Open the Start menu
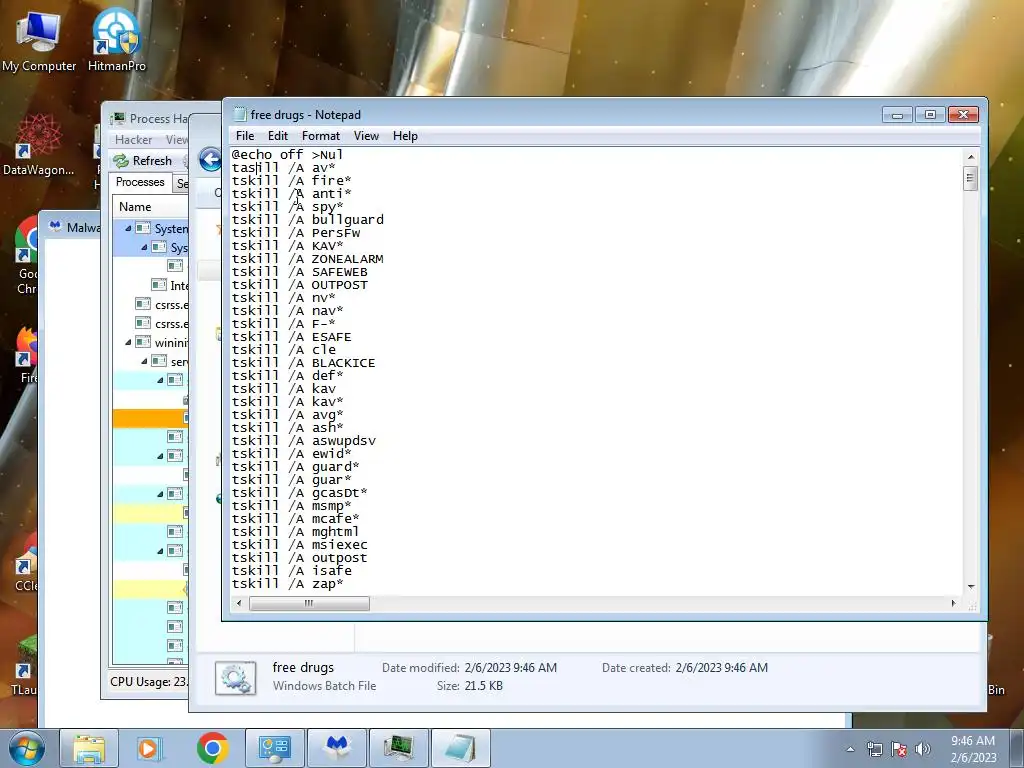Image resolution: width=1024 pixels, height=768 pixels. tap(27, 748)
